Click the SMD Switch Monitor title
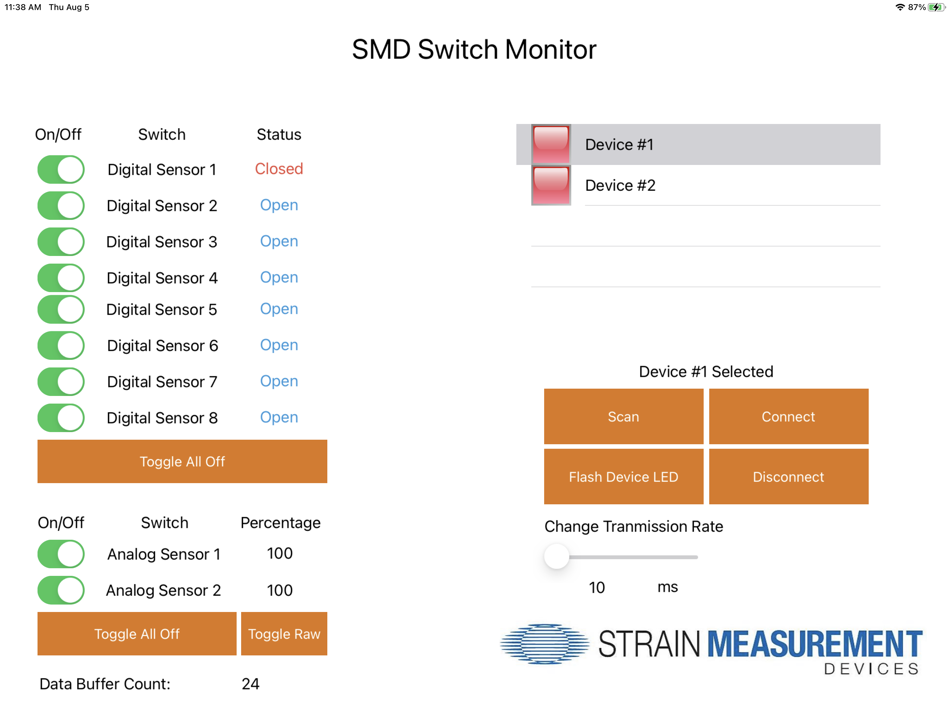 click(x=474, y=49)
